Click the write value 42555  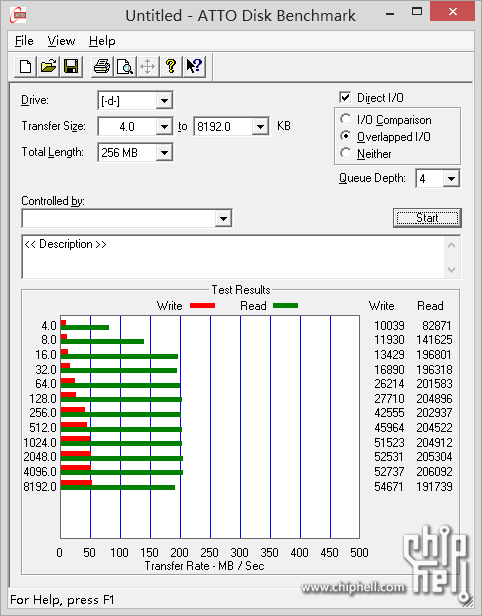click(x=389, y=413)
